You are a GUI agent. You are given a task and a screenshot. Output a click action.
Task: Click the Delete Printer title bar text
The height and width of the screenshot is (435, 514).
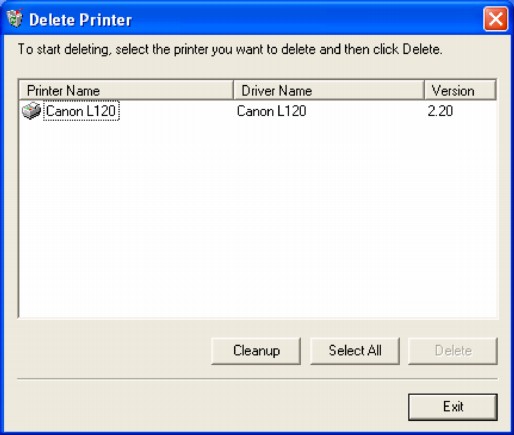click(80, 20)
